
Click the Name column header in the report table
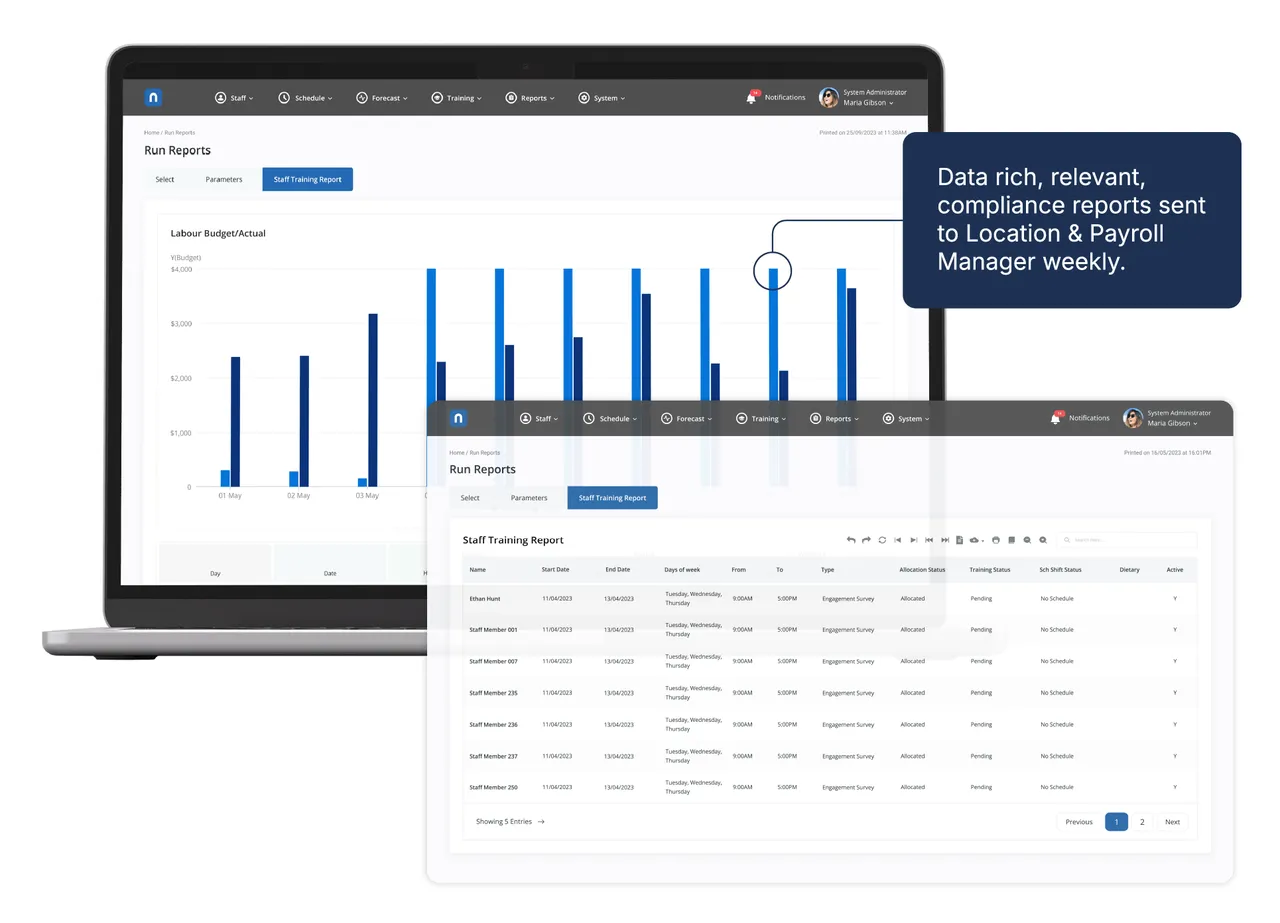pyautogui.click(x=478, y=570)
